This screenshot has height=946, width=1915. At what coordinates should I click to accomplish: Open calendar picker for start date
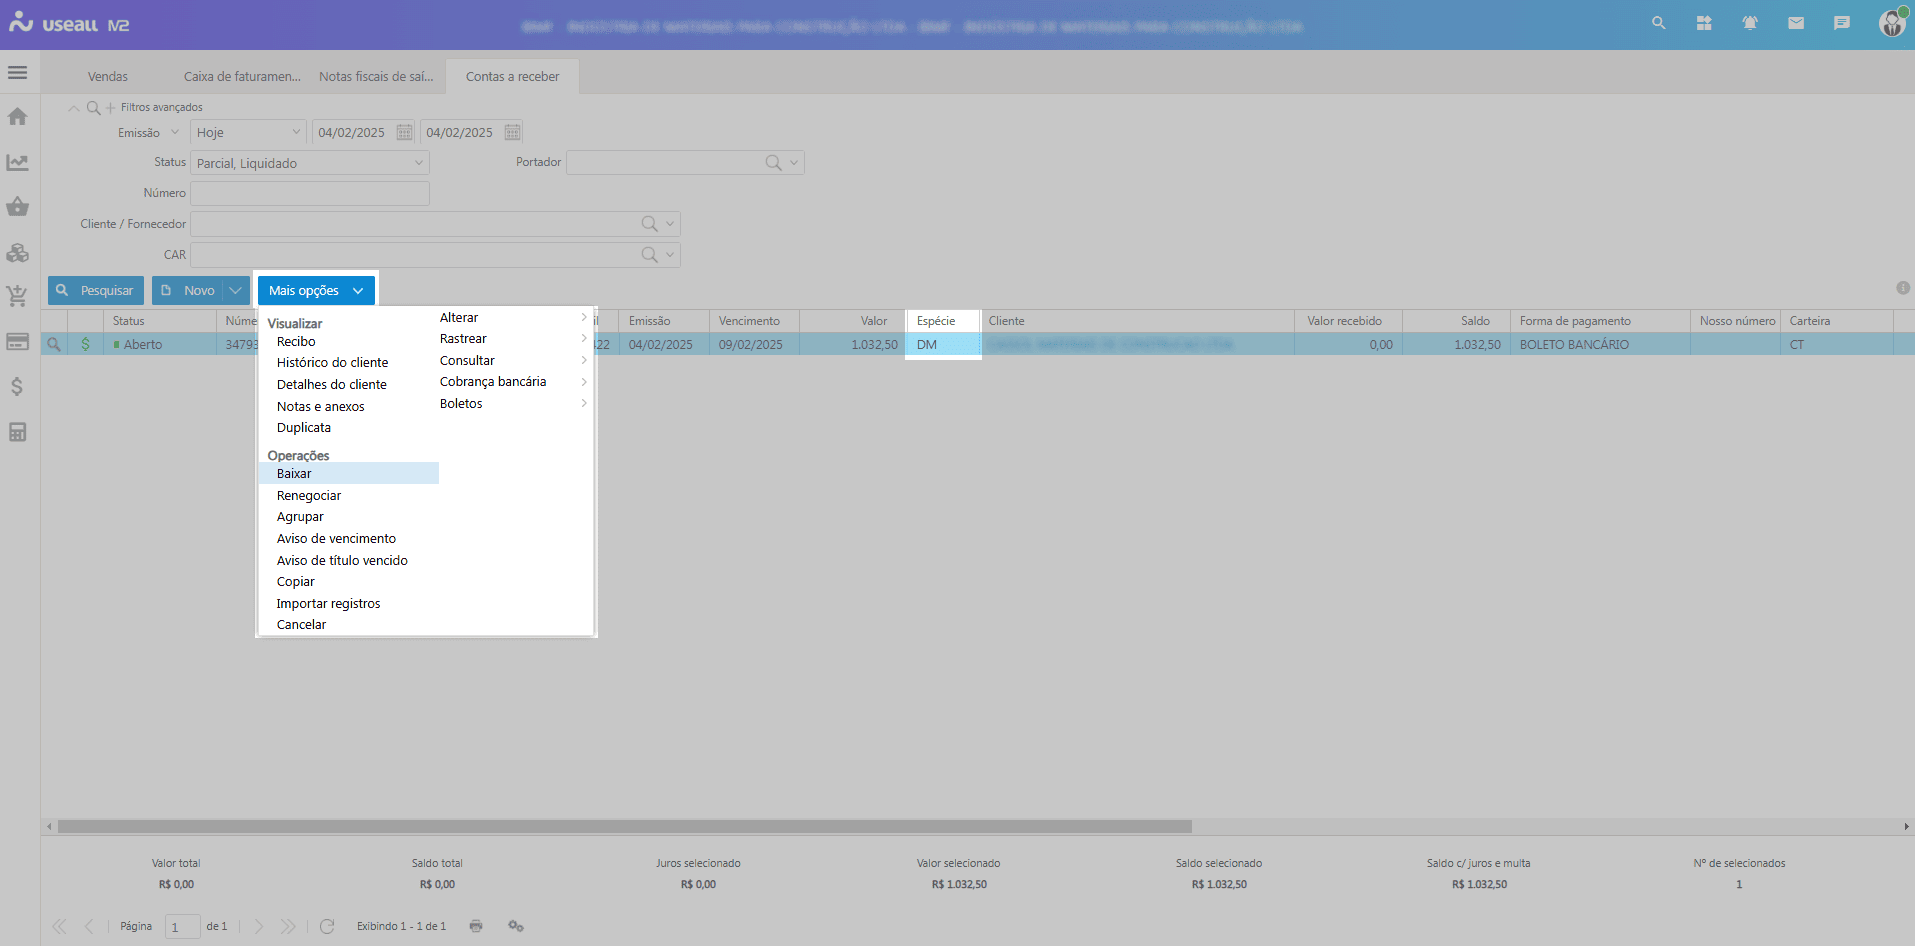(404, 132)
